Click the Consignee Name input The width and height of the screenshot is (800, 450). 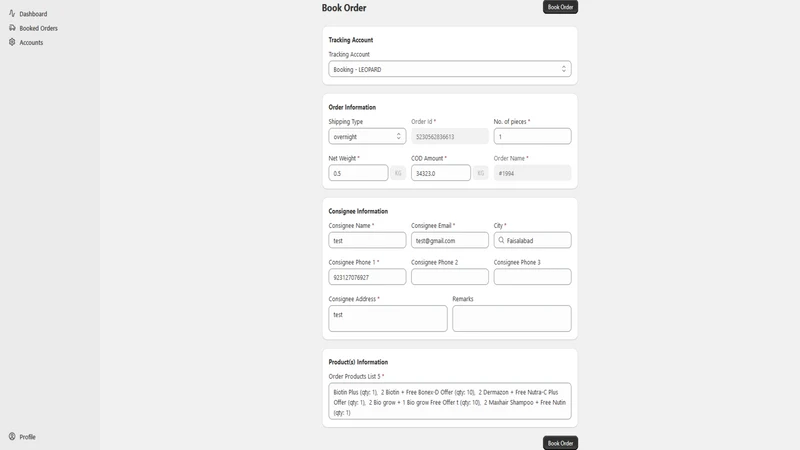[367, 240]
